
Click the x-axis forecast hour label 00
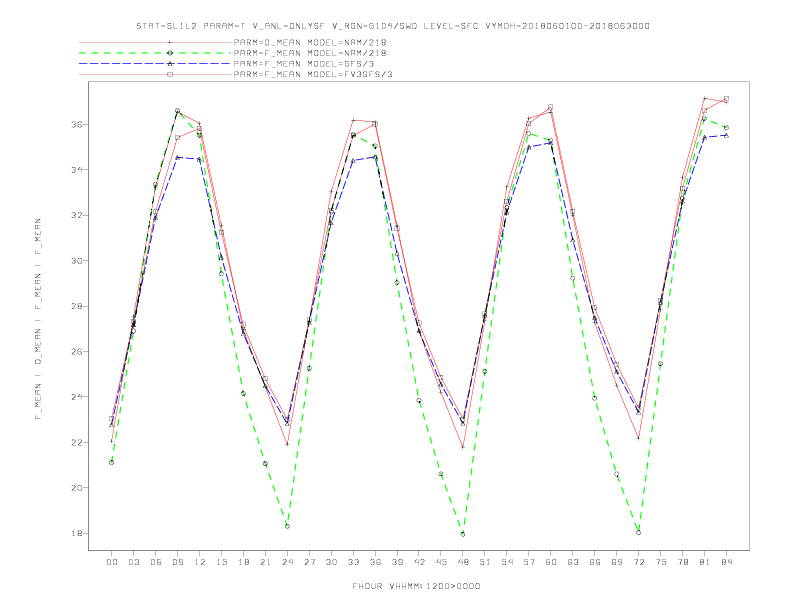(112, 562)
